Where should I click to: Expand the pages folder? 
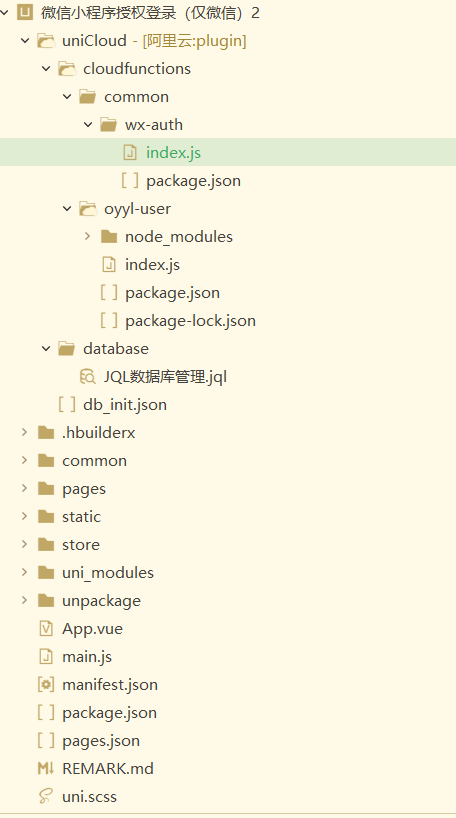25,489
